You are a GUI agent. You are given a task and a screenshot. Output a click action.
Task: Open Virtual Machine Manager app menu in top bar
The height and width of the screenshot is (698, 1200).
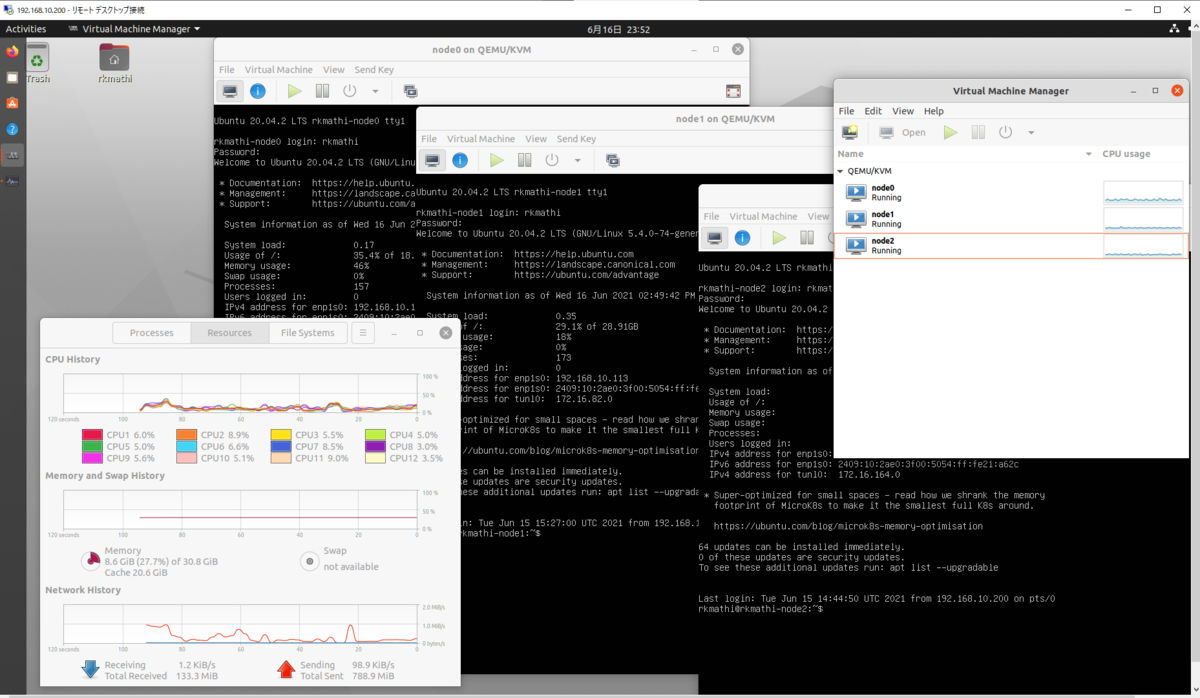(x=135, y=29)
